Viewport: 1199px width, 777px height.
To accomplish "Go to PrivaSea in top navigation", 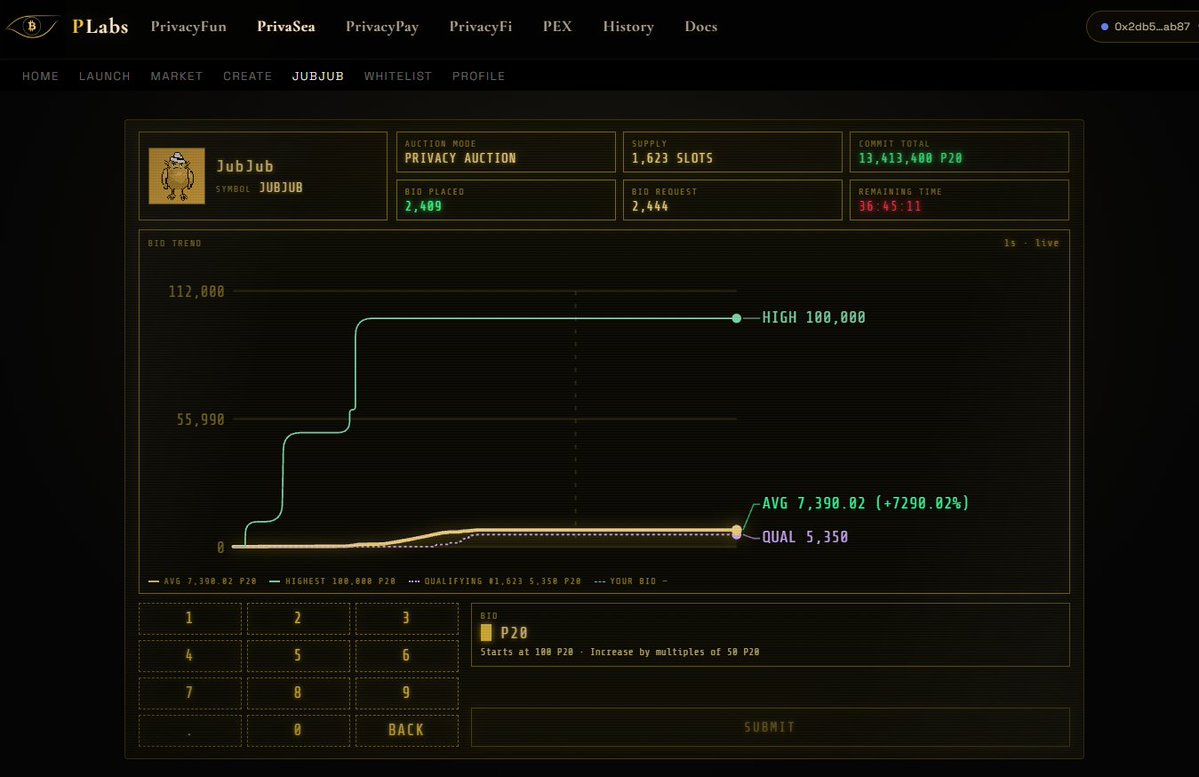I will 286,26.
